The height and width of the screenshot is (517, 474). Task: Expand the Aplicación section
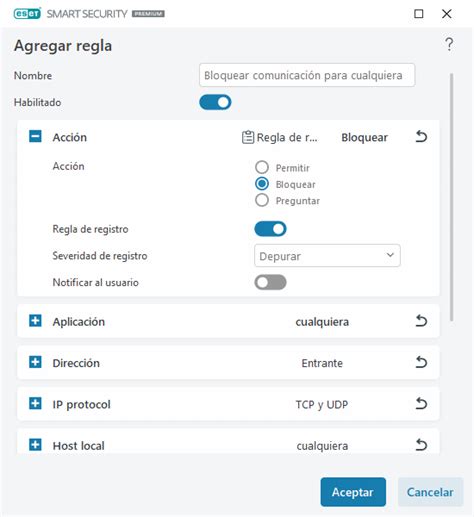pos(35,321)
